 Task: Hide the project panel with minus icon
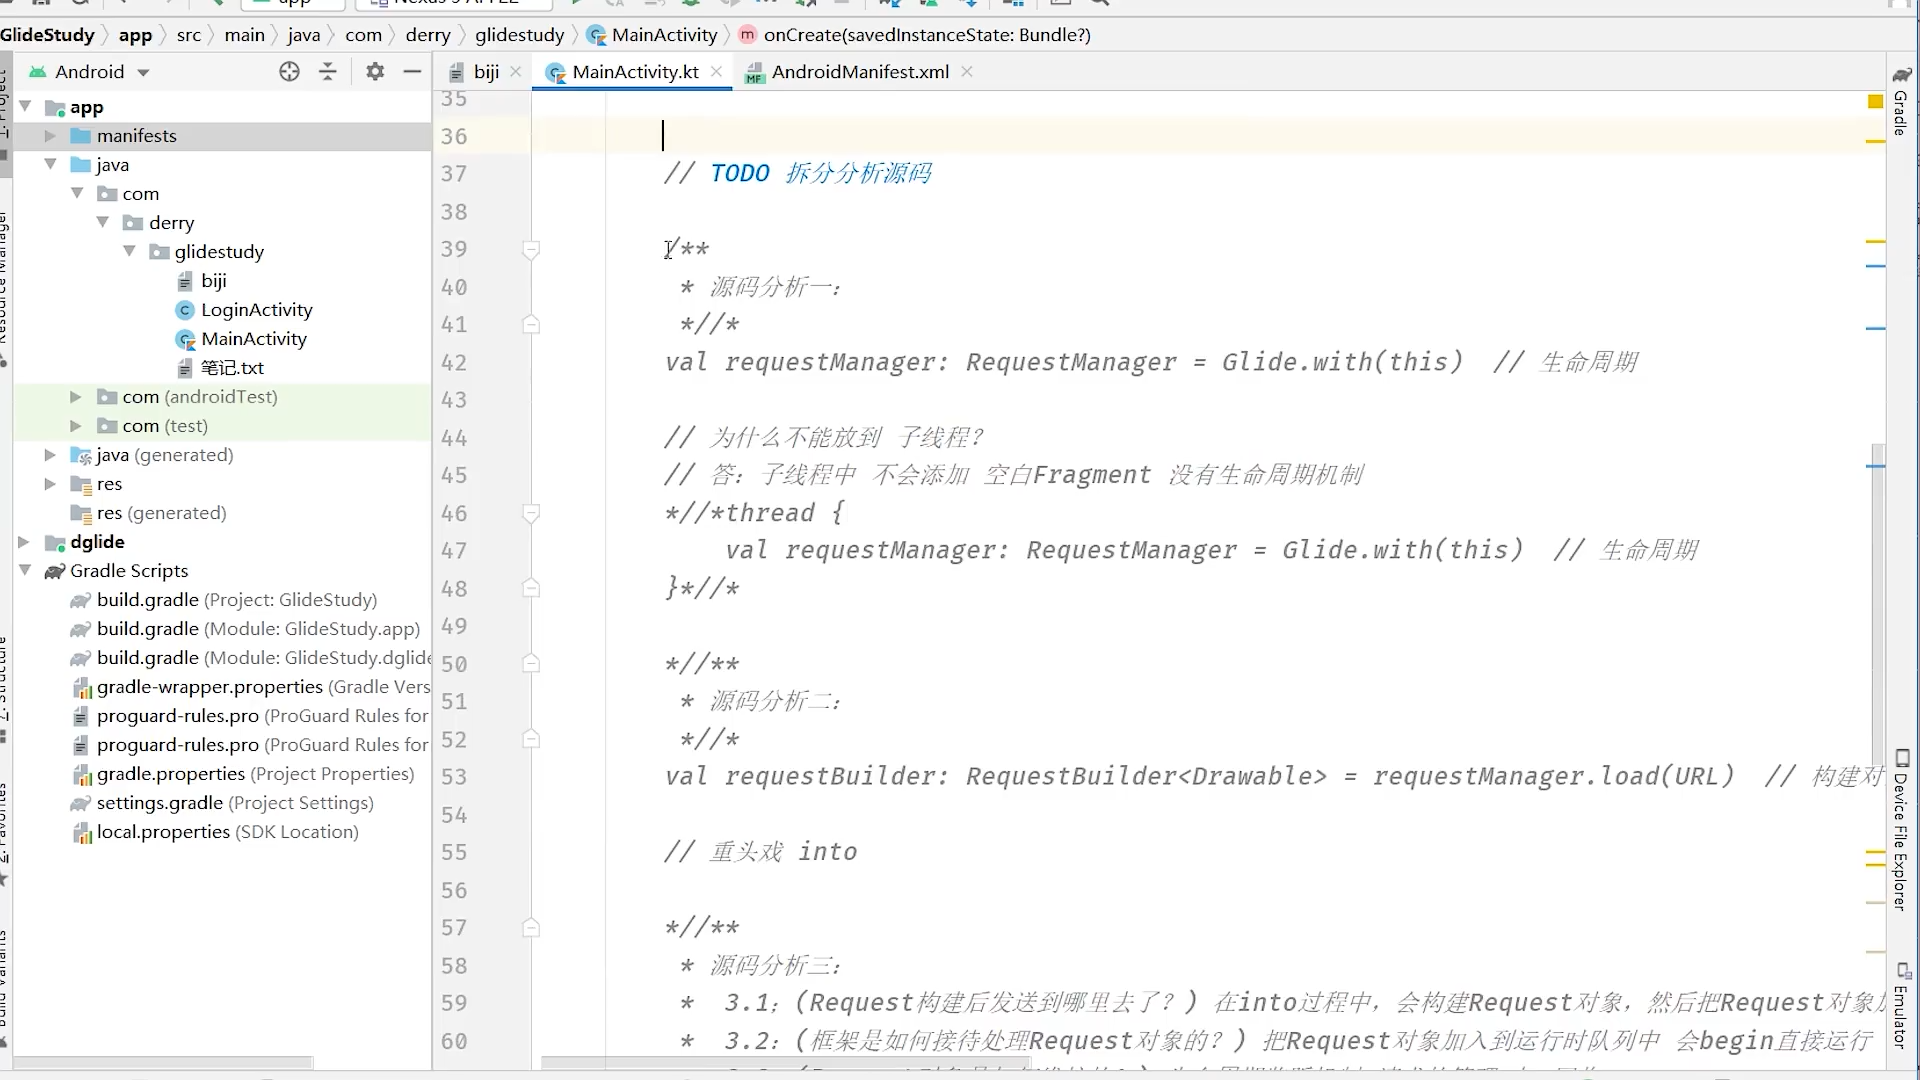point(412,72)
